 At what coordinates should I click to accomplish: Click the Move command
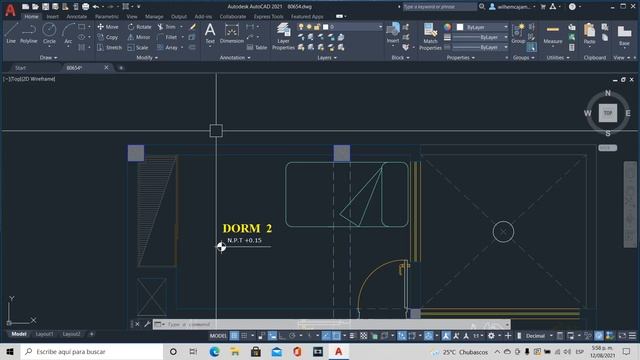pos(108,27)
